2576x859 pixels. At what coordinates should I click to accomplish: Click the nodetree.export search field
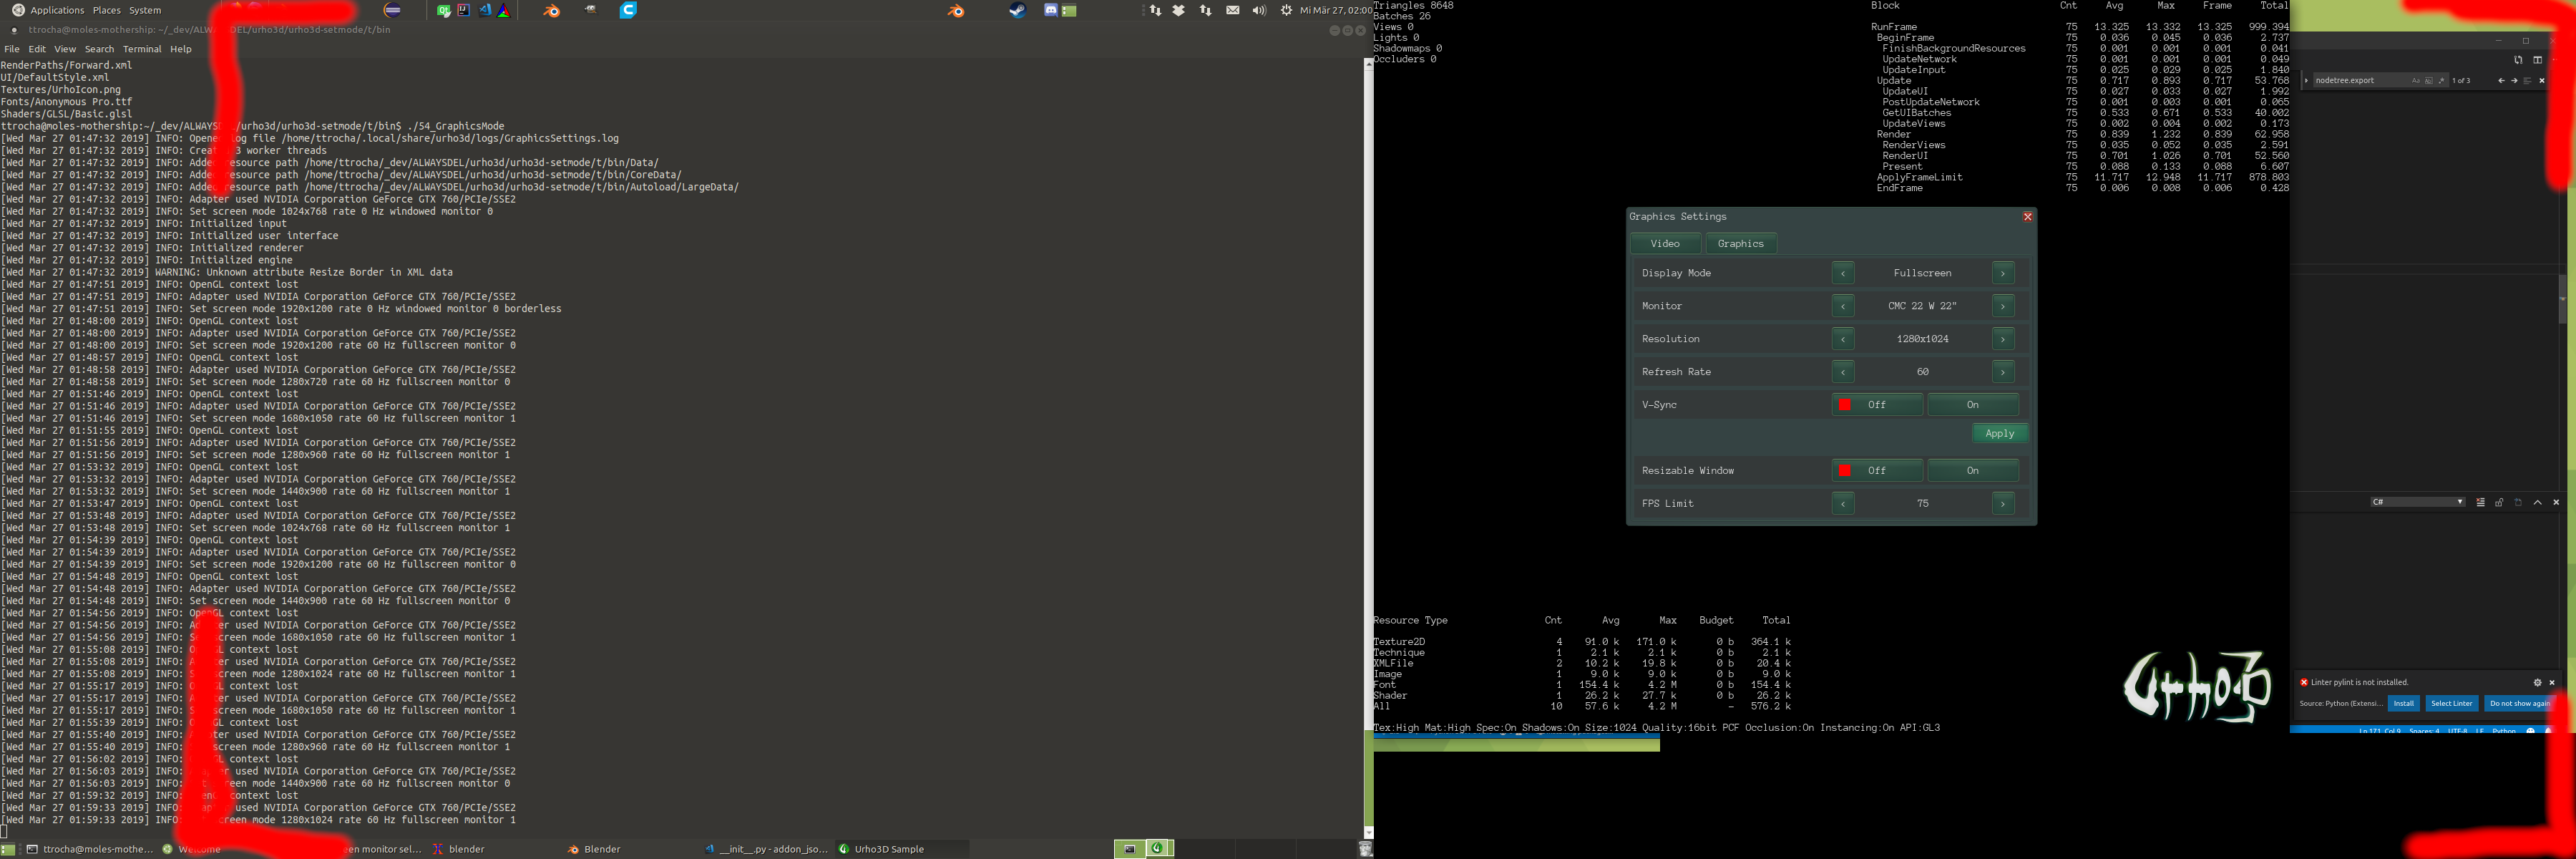tap(2381, 80)
